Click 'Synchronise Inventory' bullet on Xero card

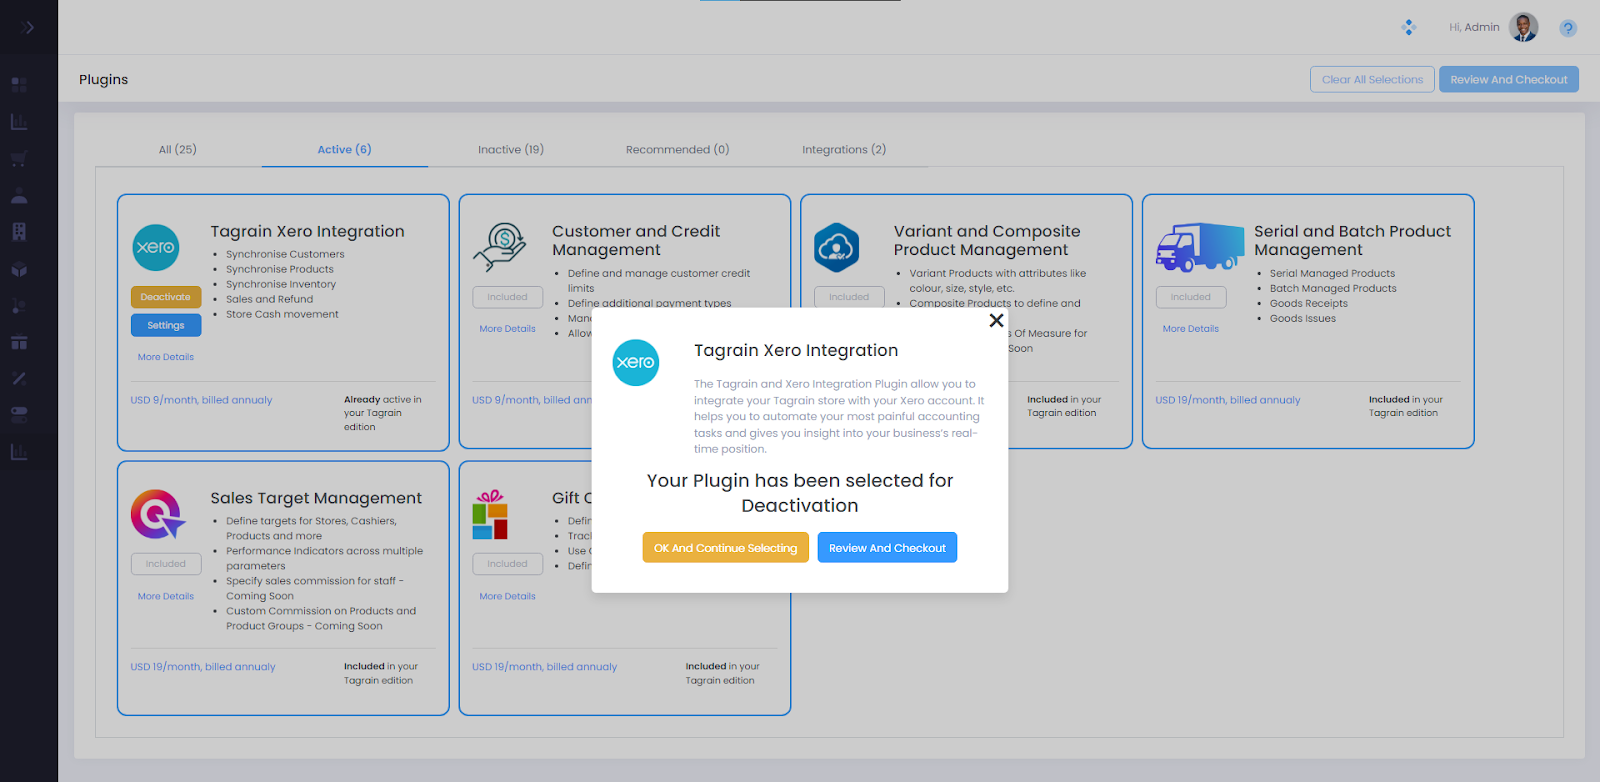tap(281, 284)
